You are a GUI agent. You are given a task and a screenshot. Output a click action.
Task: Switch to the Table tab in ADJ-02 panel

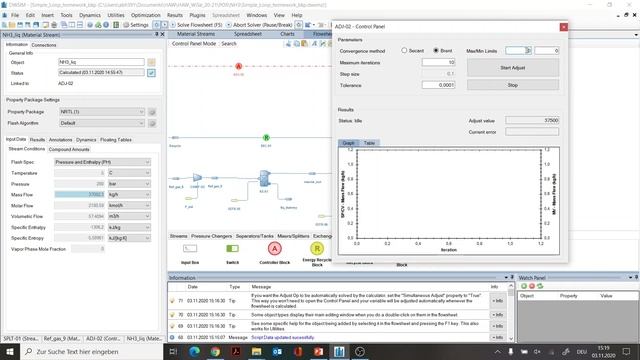coord(369,143)
